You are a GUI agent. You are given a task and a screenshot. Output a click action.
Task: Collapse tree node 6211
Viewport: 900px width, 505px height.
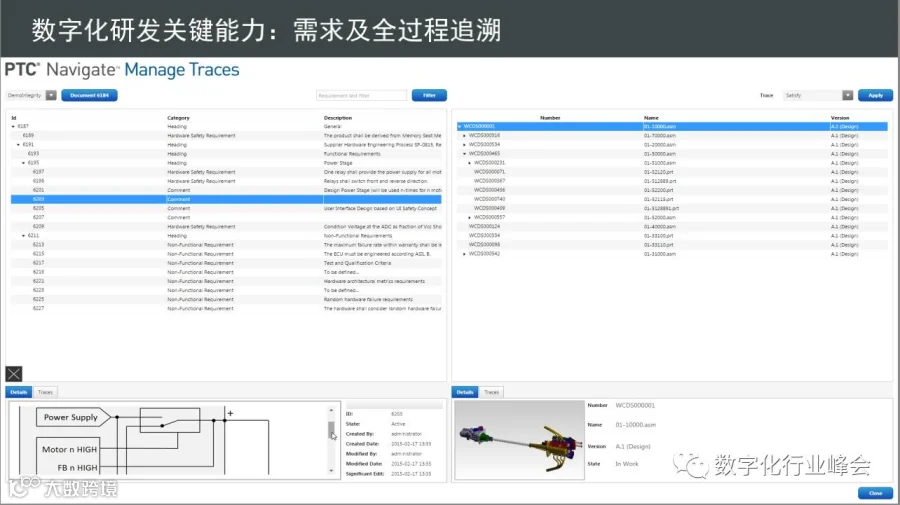[x=24, y=236]
